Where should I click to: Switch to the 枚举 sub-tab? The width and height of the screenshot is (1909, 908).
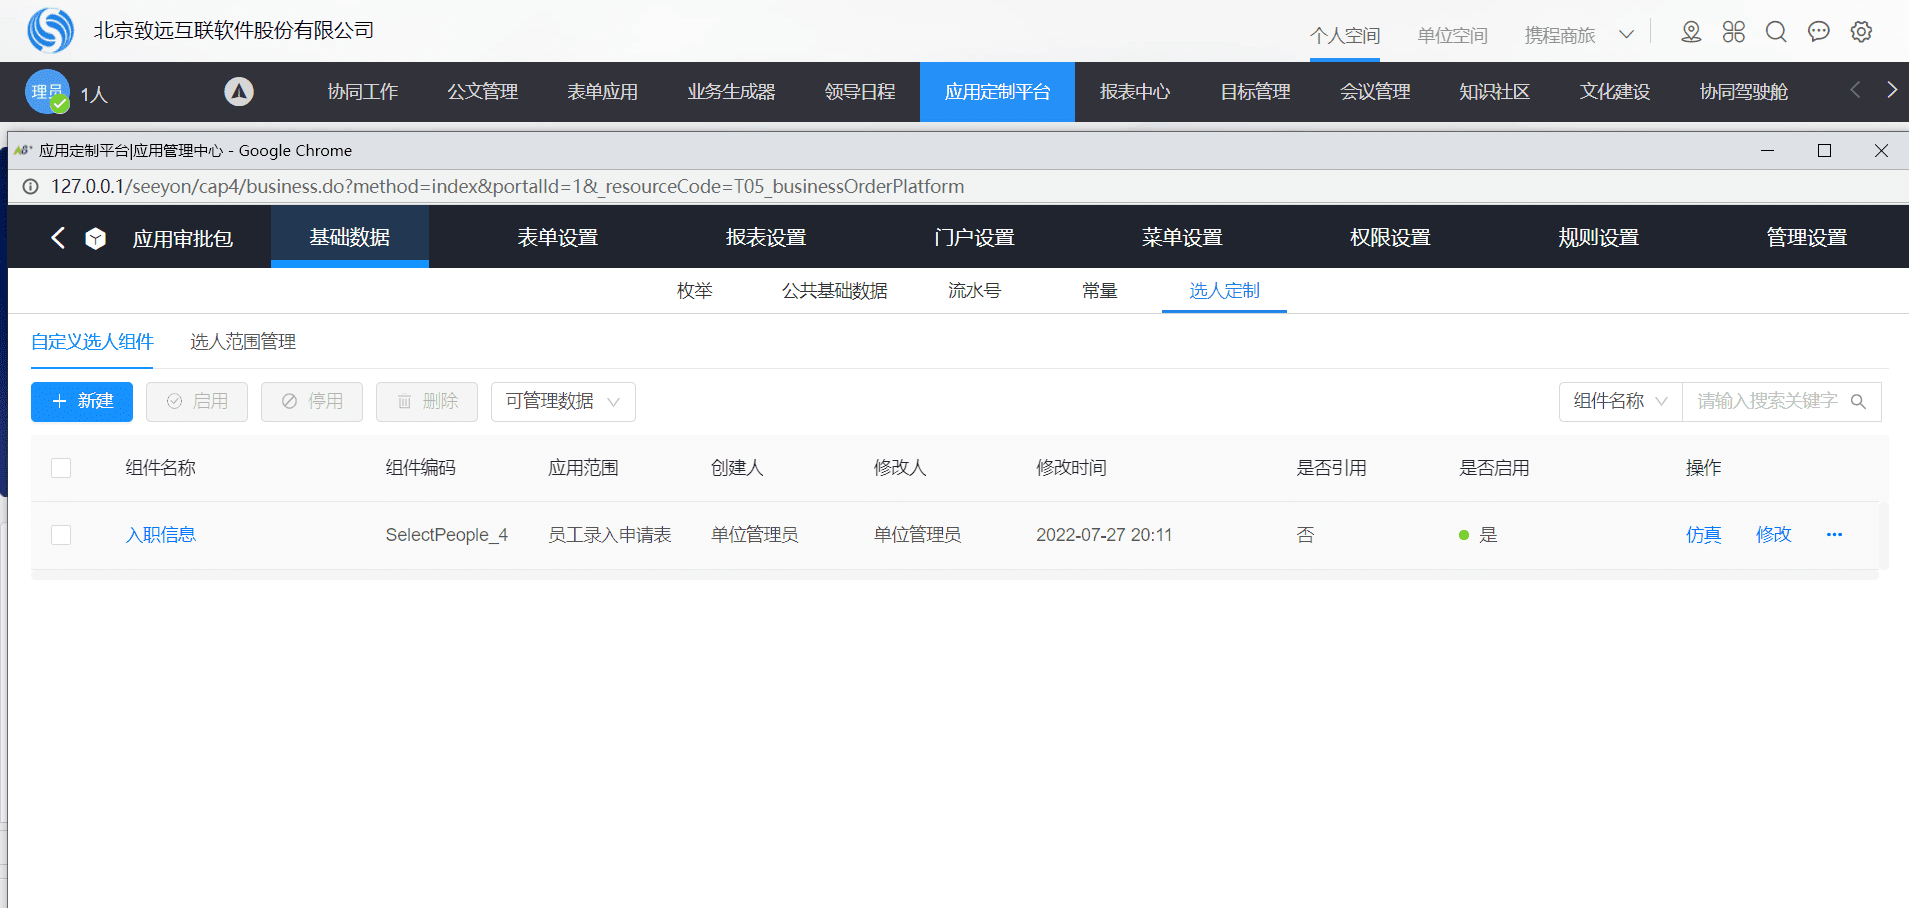pyautogui.click(x=695, y=291)
